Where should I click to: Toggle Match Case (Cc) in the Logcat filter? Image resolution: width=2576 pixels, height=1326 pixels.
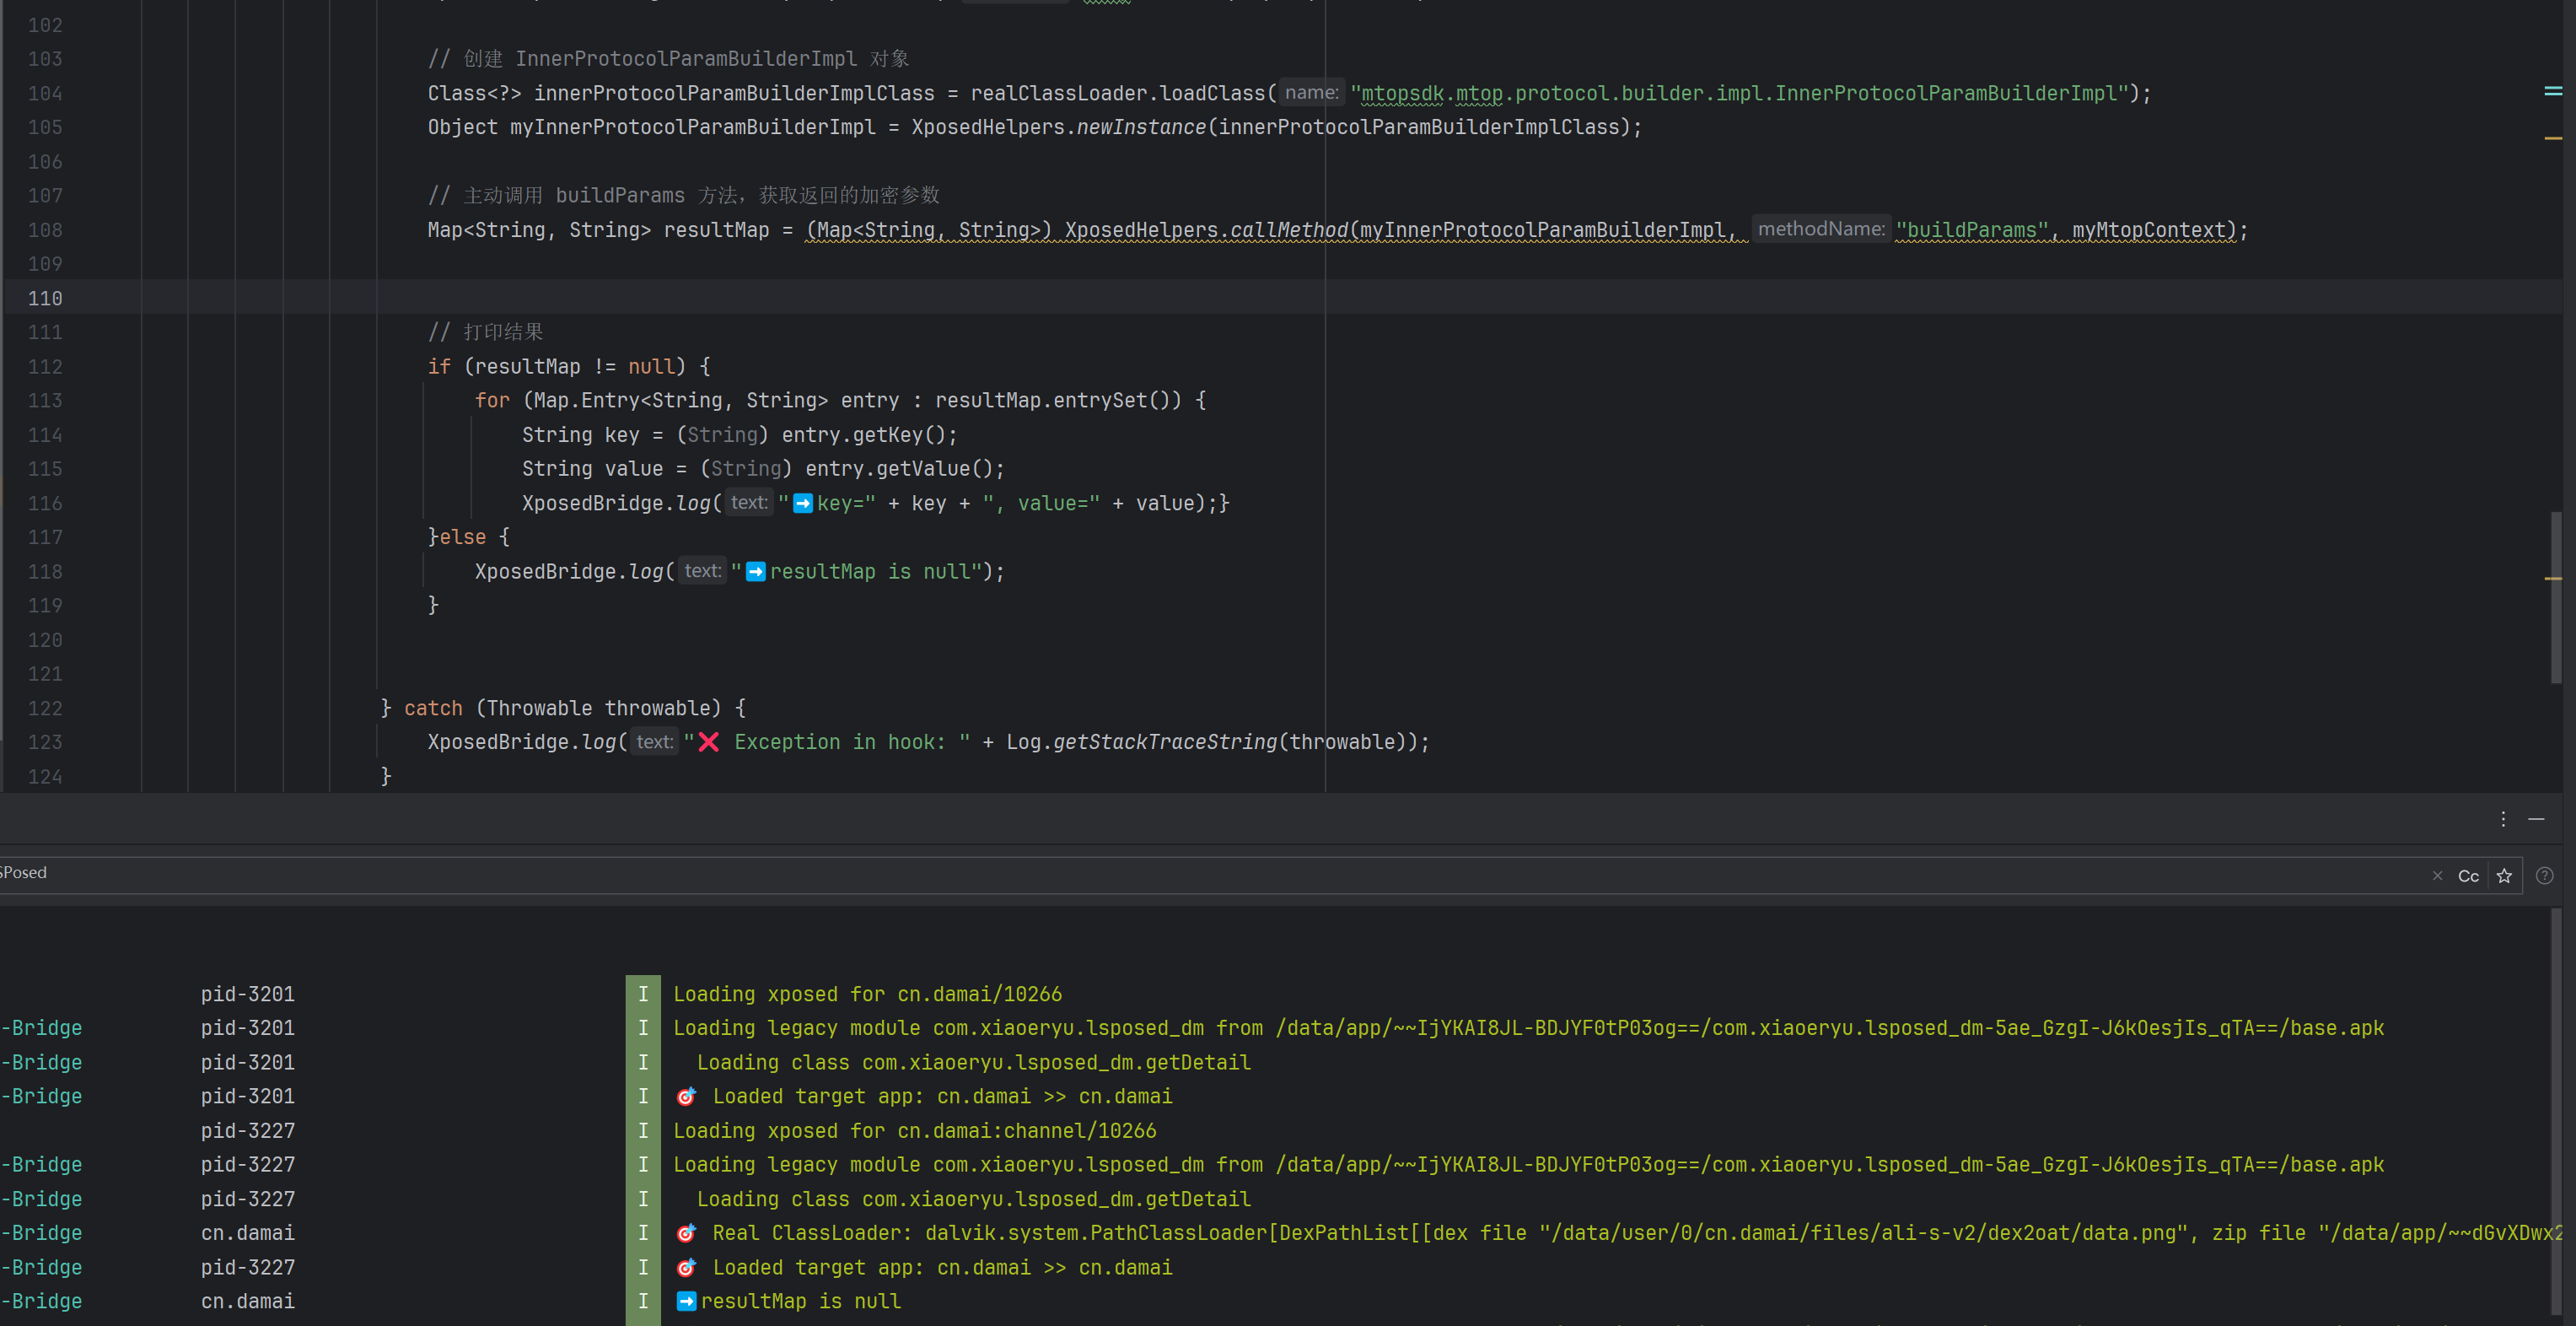coord(2468,876)
